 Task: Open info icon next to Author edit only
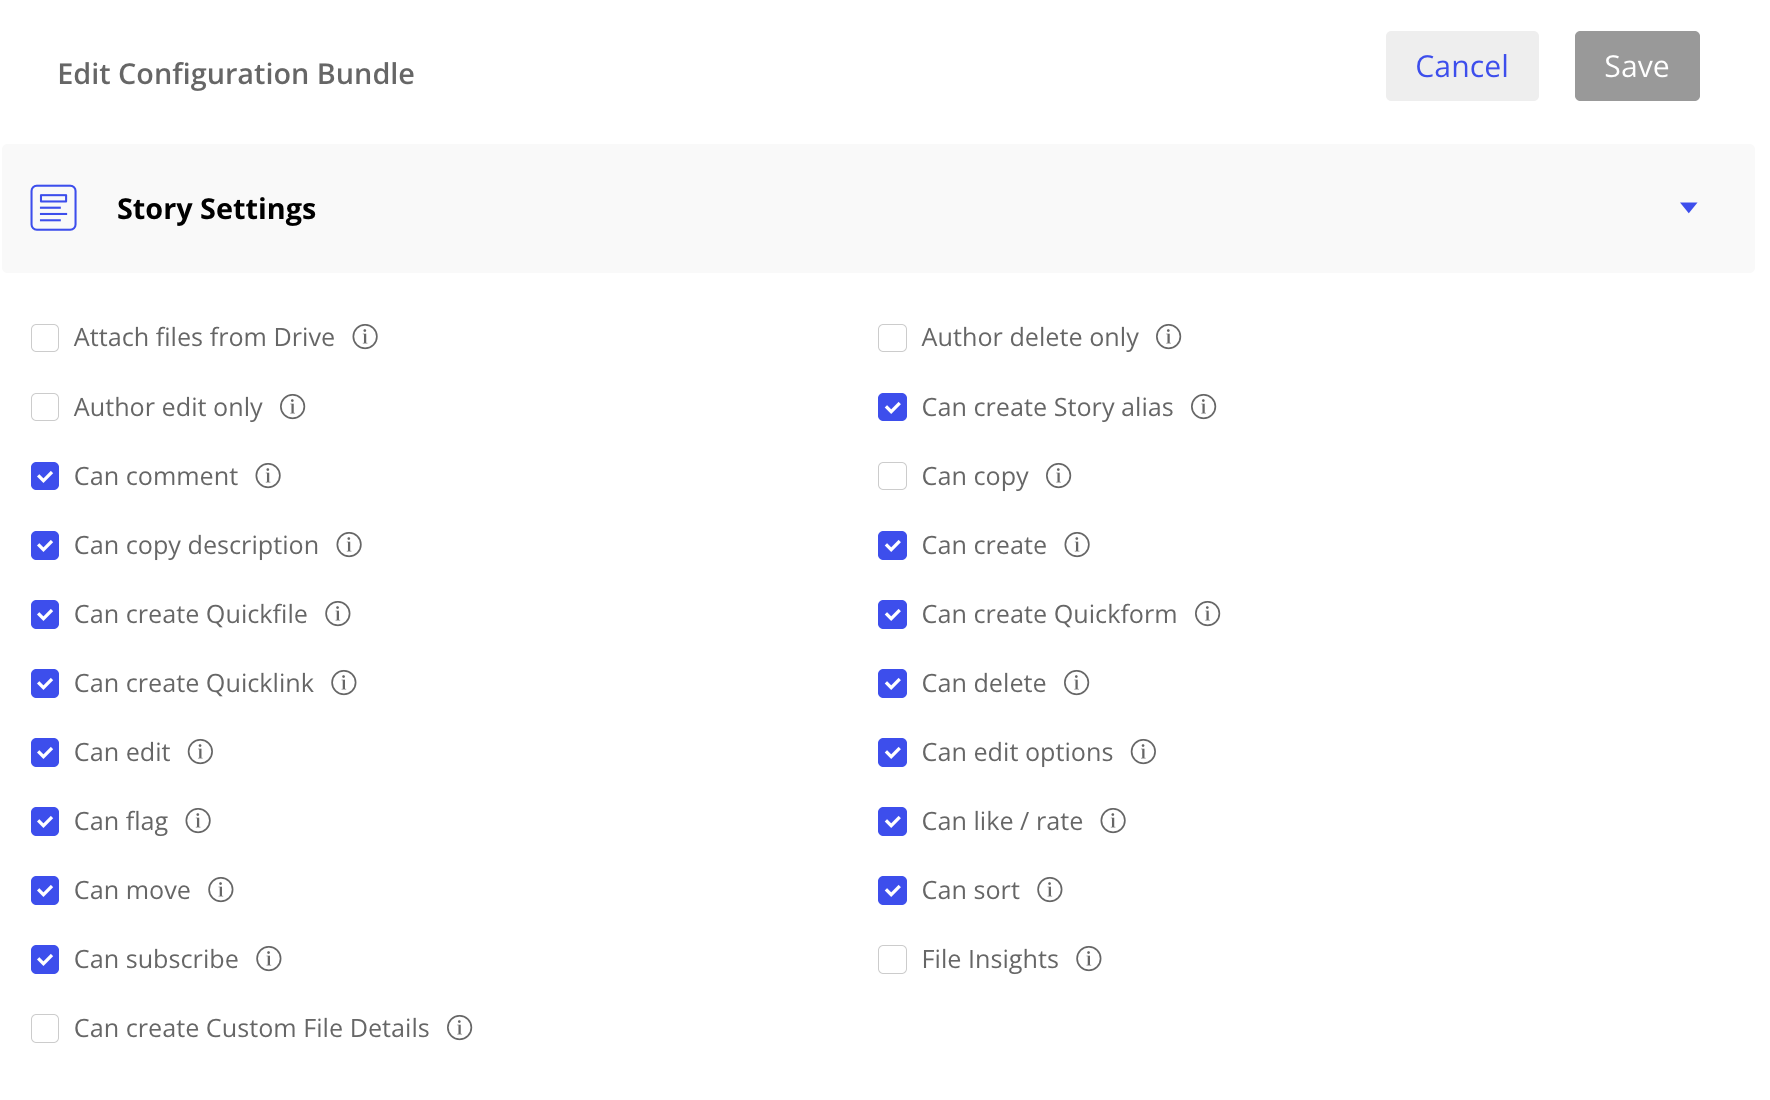(292, 407)
